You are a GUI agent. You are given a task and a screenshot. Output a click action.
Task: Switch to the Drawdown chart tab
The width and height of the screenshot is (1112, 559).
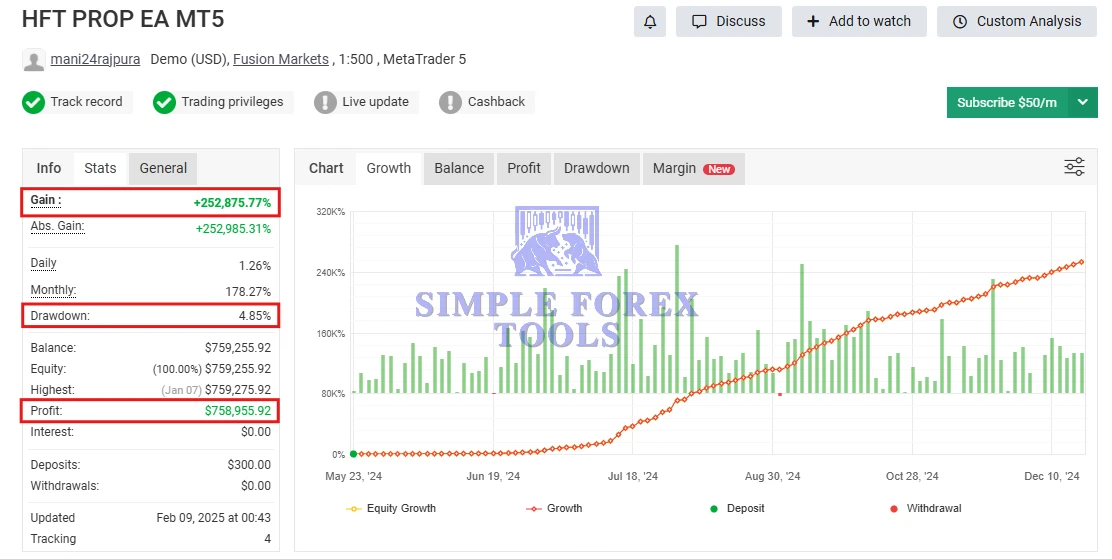point(596,168)
